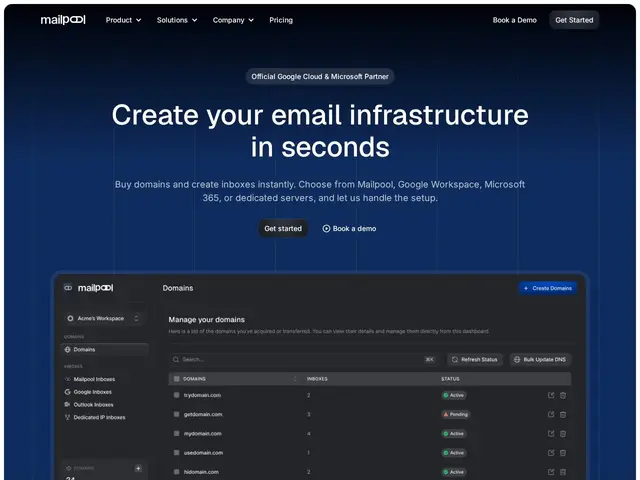Select Domains in the sidebar
640x480 pixels.
(x=105, y=349)
